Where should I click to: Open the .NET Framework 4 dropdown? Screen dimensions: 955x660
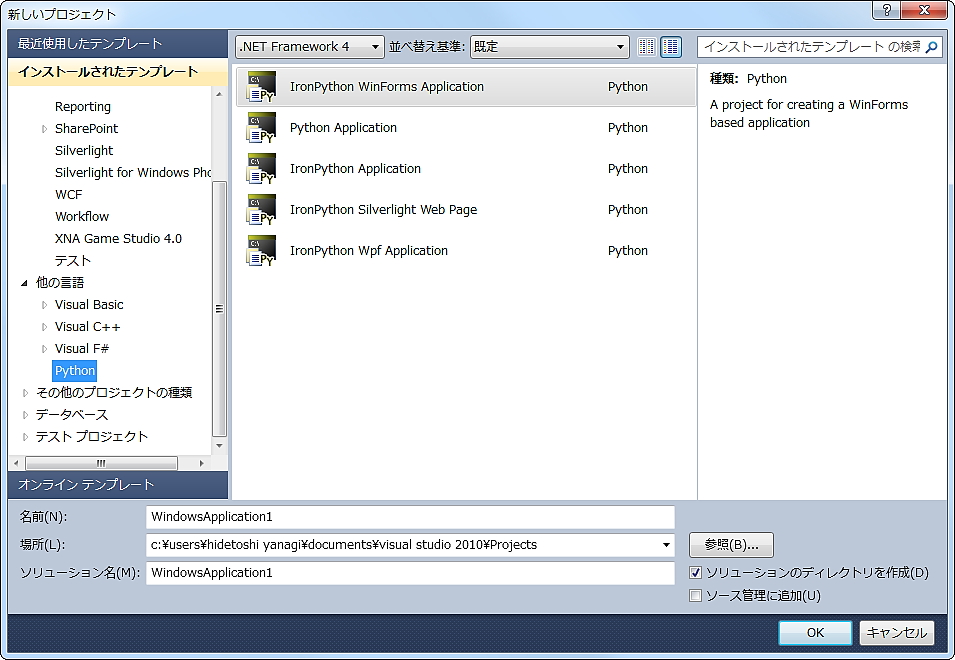click(x=310, y=47)
